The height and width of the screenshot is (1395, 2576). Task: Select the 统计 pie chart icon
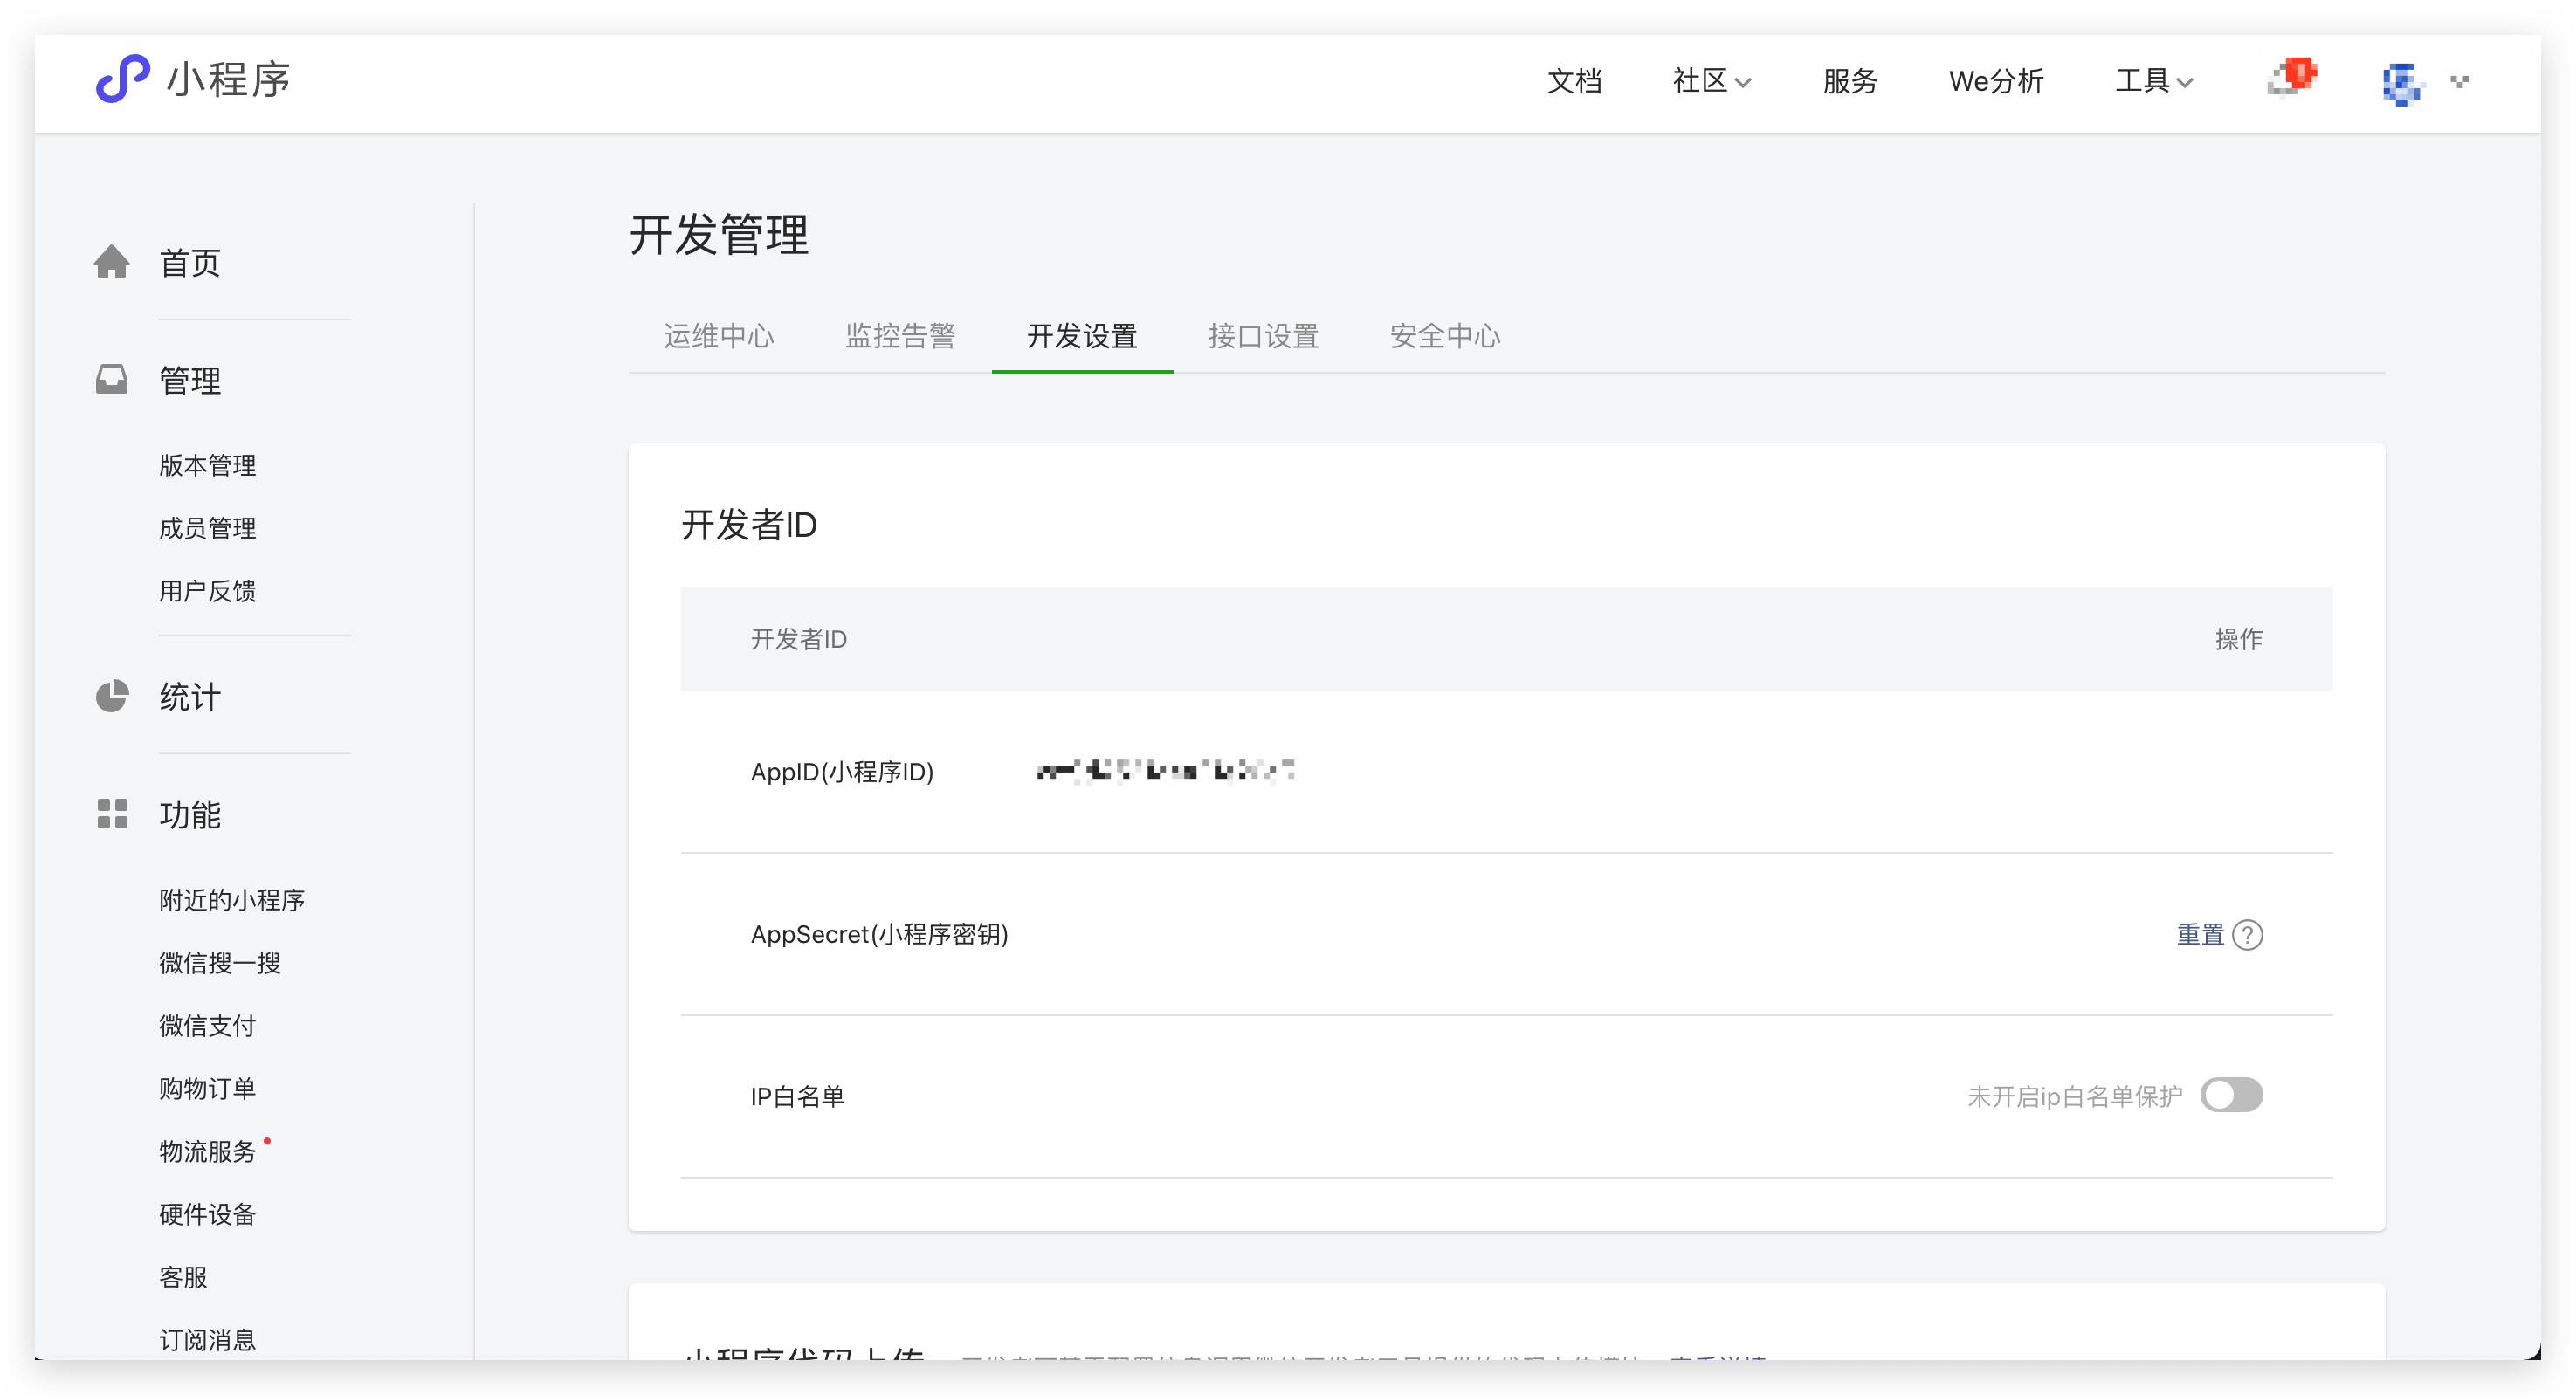[112, 696]
